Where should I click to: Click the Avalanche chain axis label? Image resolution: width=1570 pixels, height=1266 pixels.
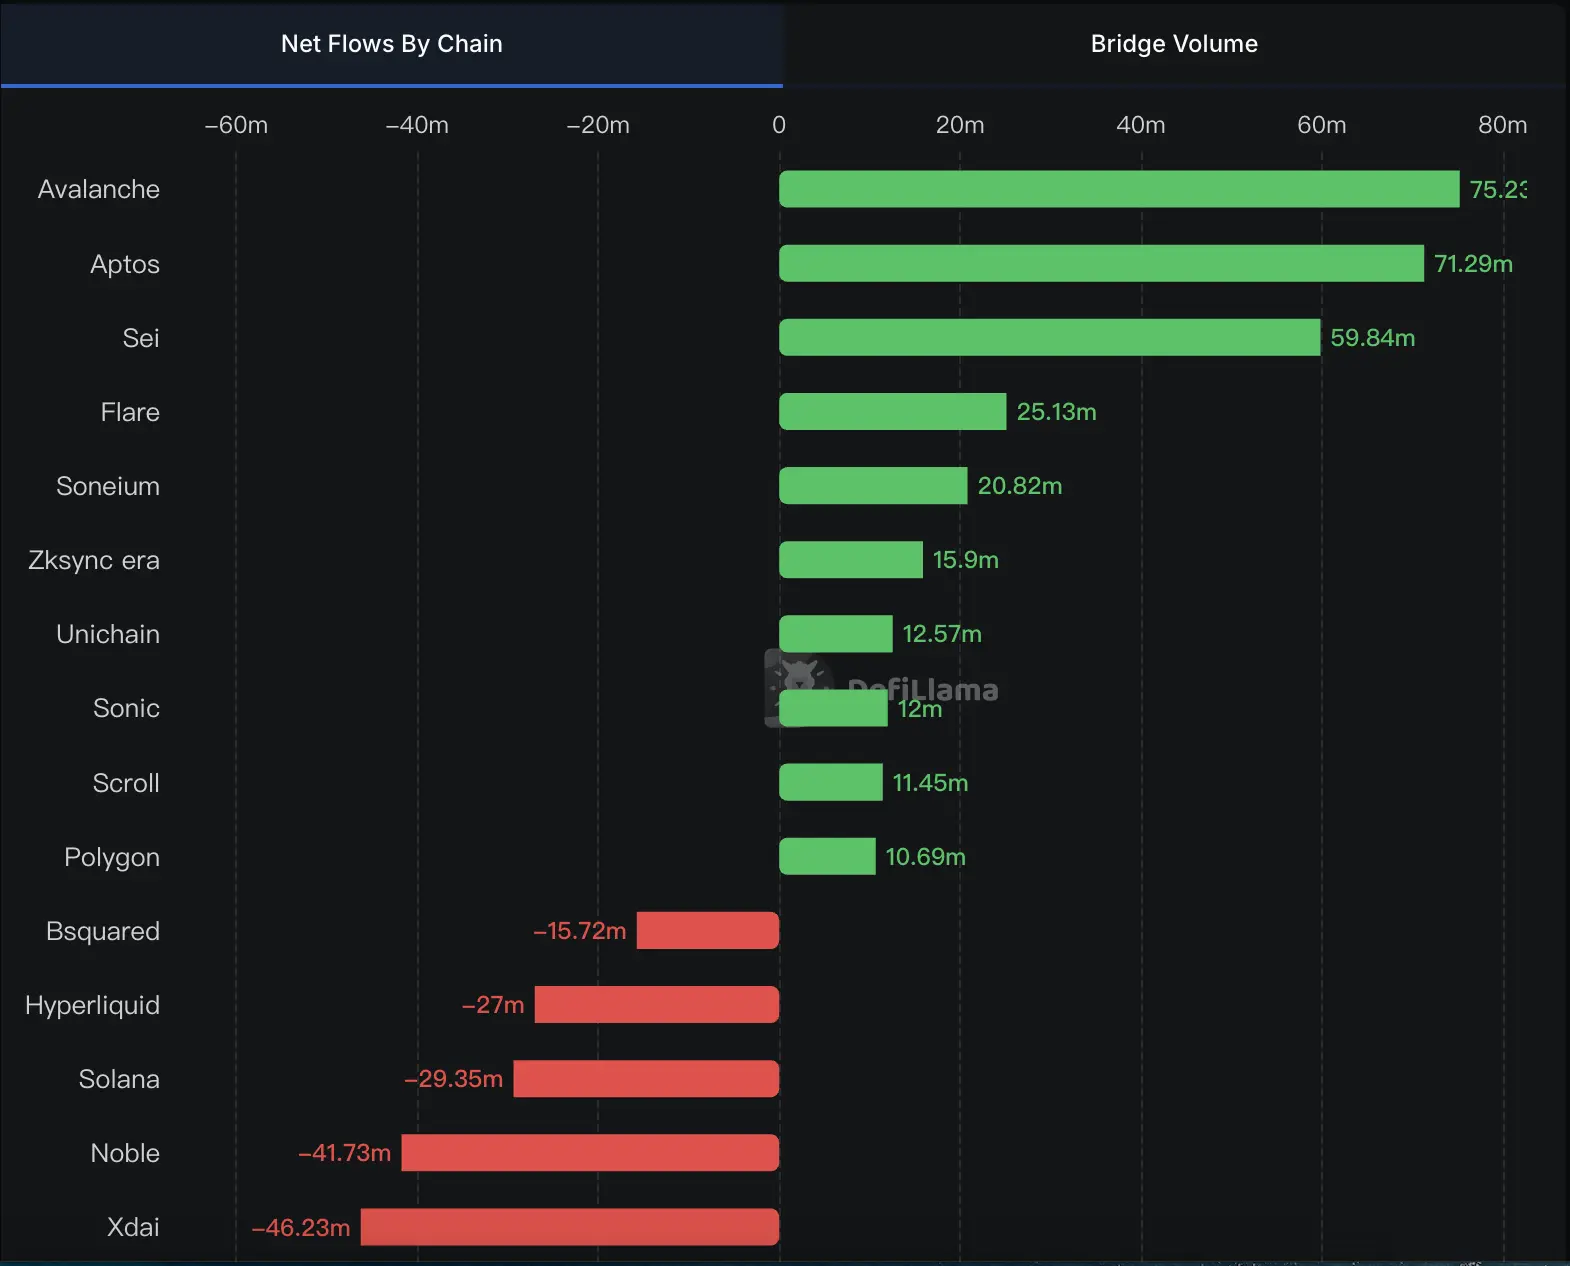pos(98,189)
